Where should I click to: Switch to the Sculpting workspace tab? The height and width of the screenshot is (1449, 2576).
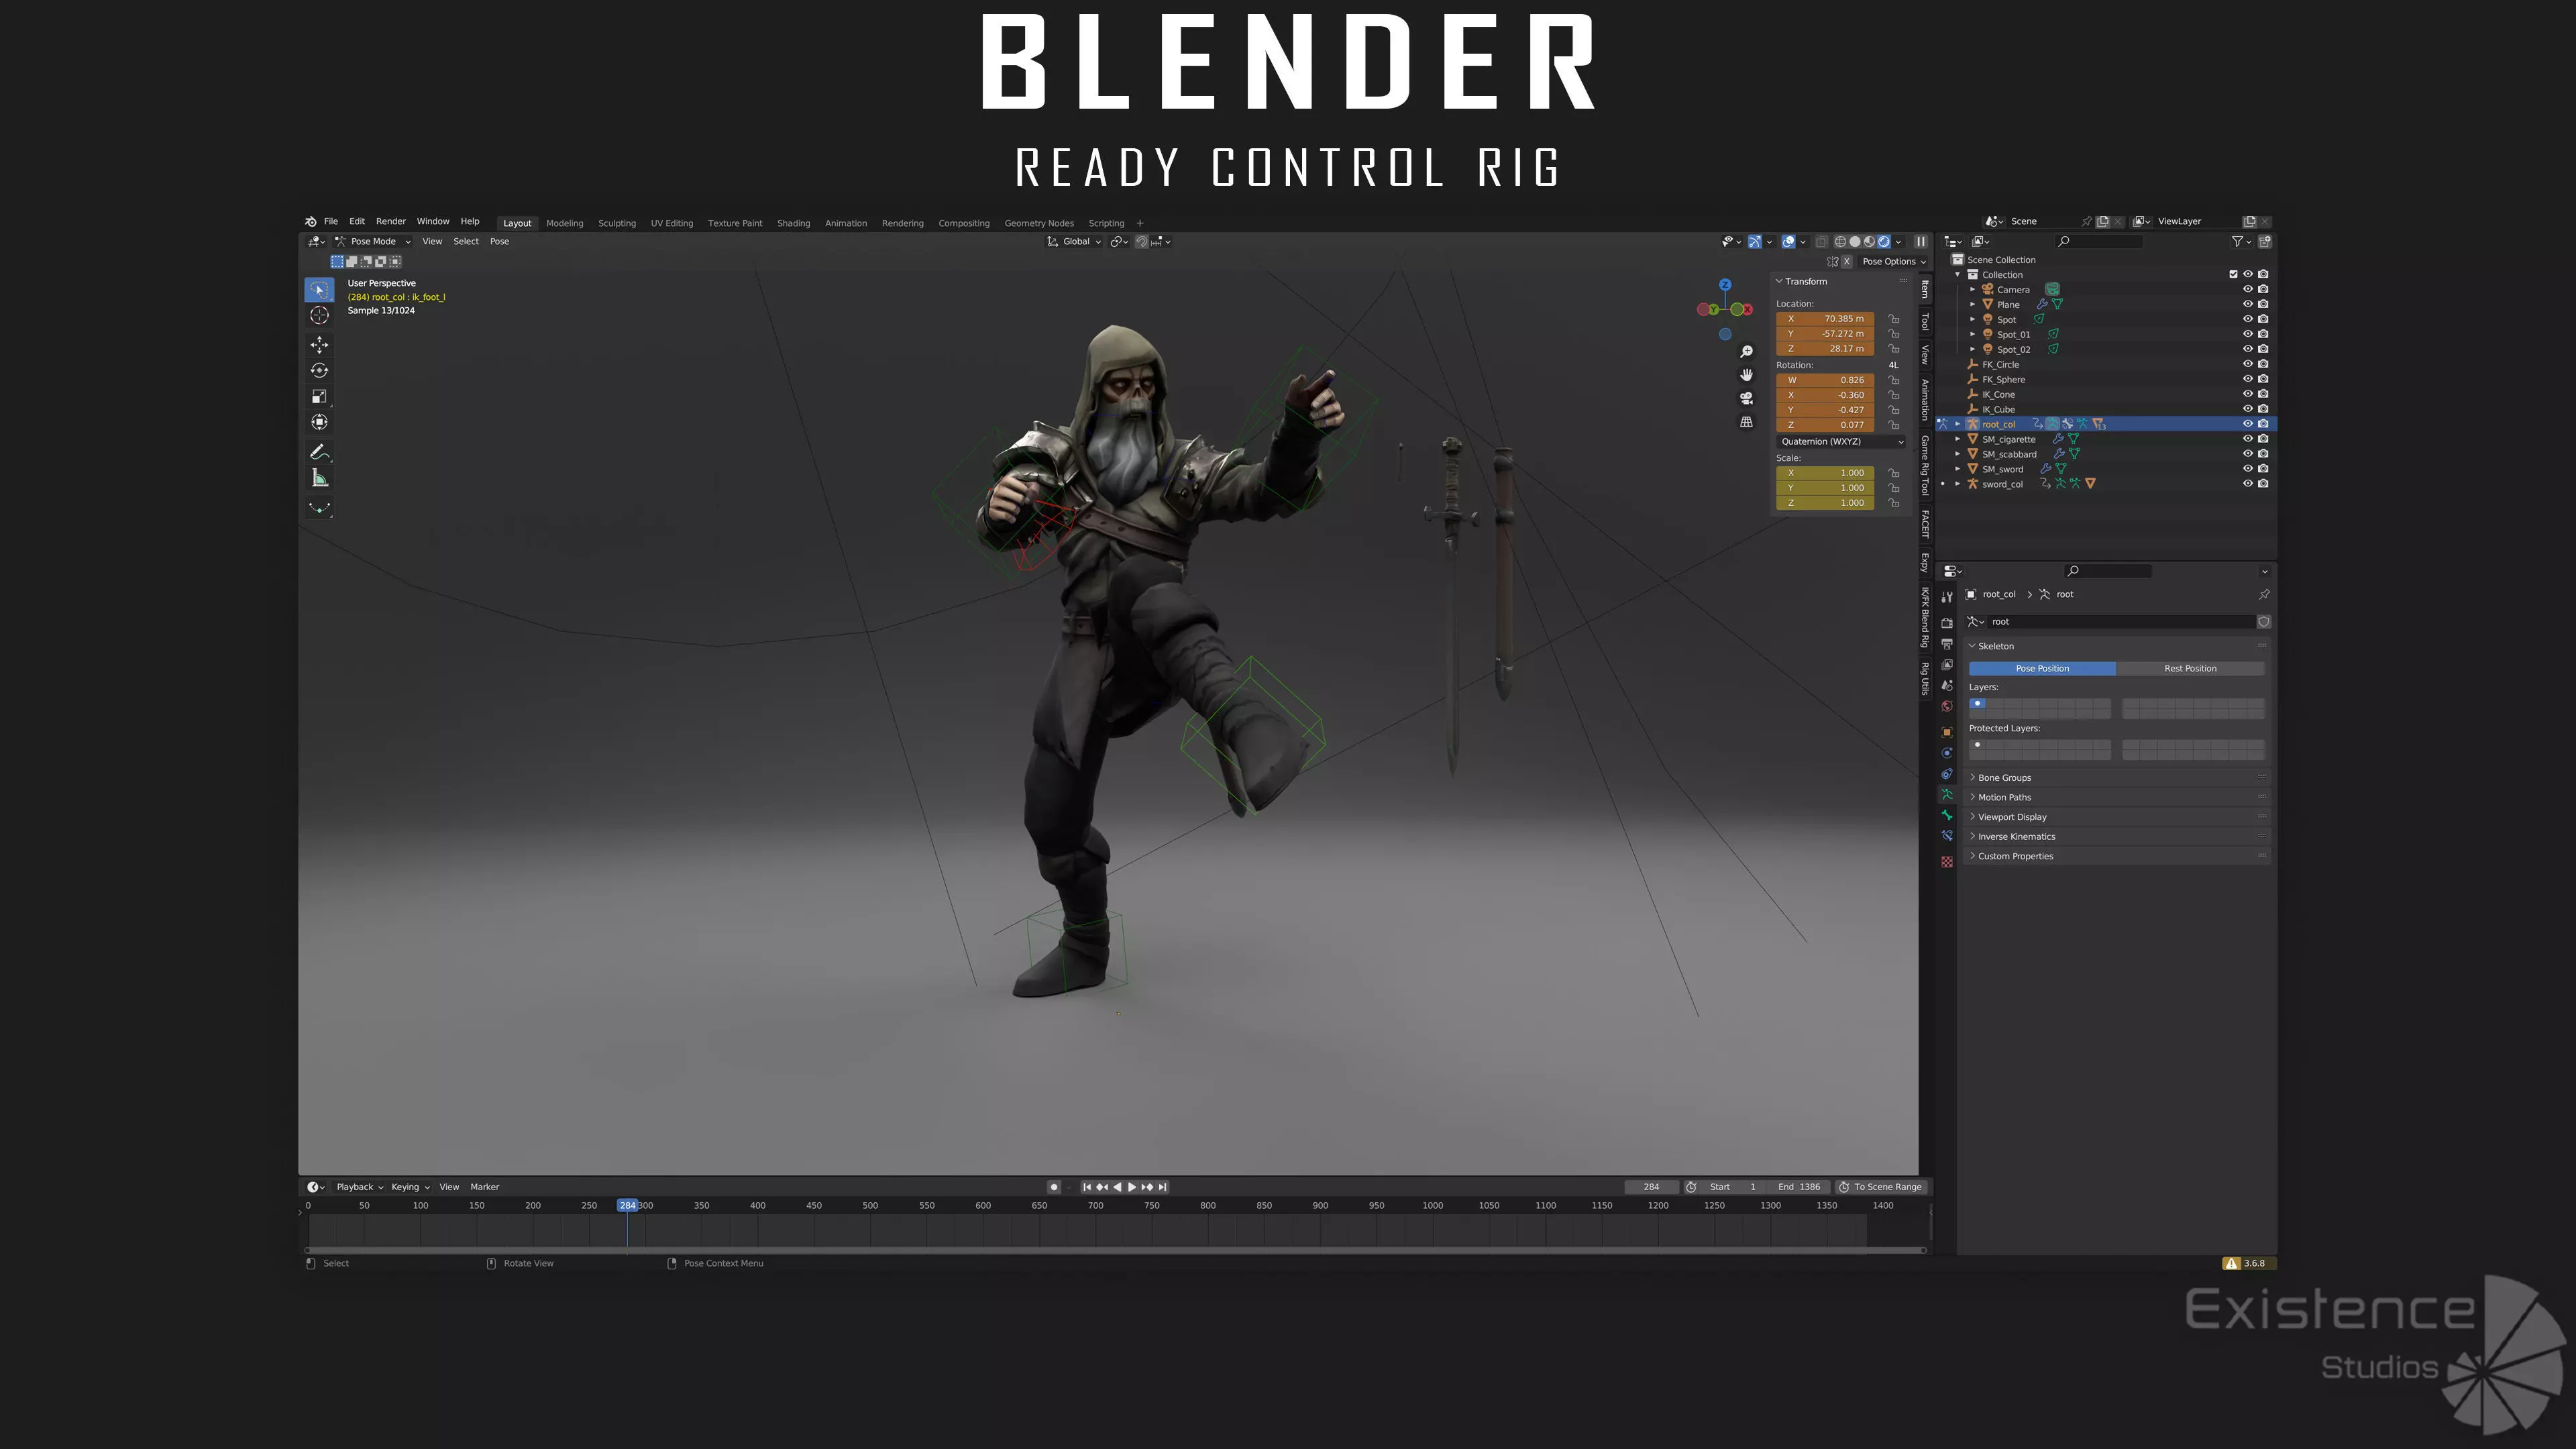[x=617, y=224]
